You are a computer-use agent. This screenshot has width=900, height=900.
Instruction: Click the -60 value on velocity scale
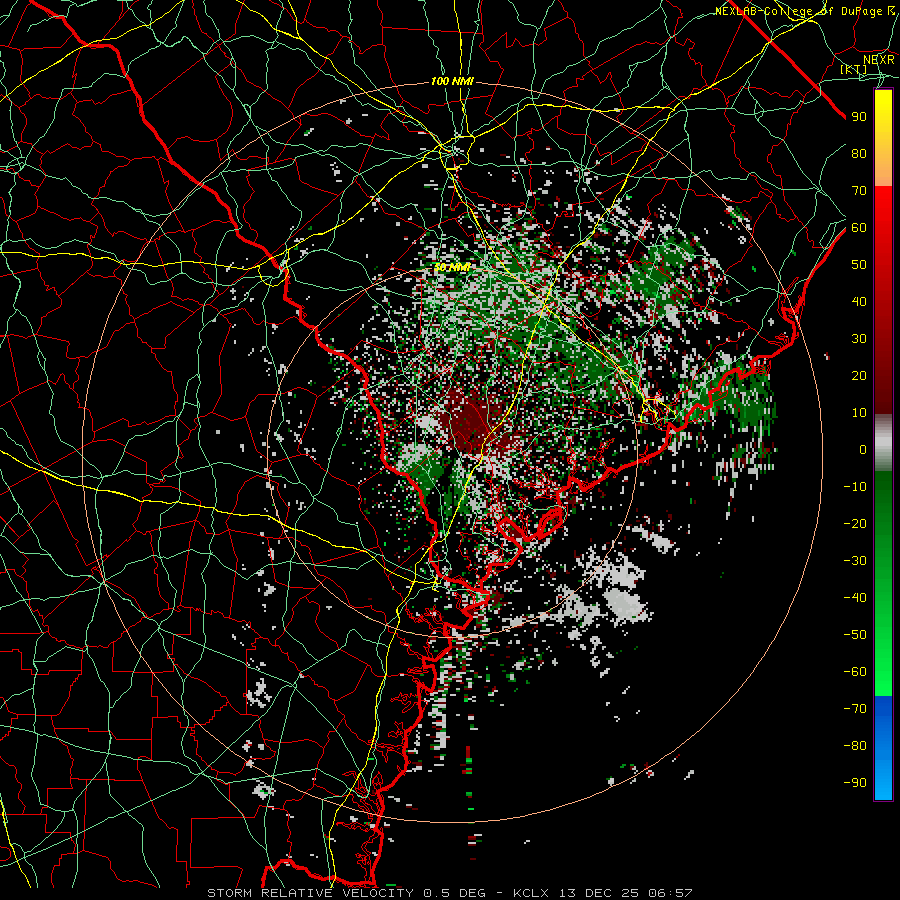tap(855, 672)
